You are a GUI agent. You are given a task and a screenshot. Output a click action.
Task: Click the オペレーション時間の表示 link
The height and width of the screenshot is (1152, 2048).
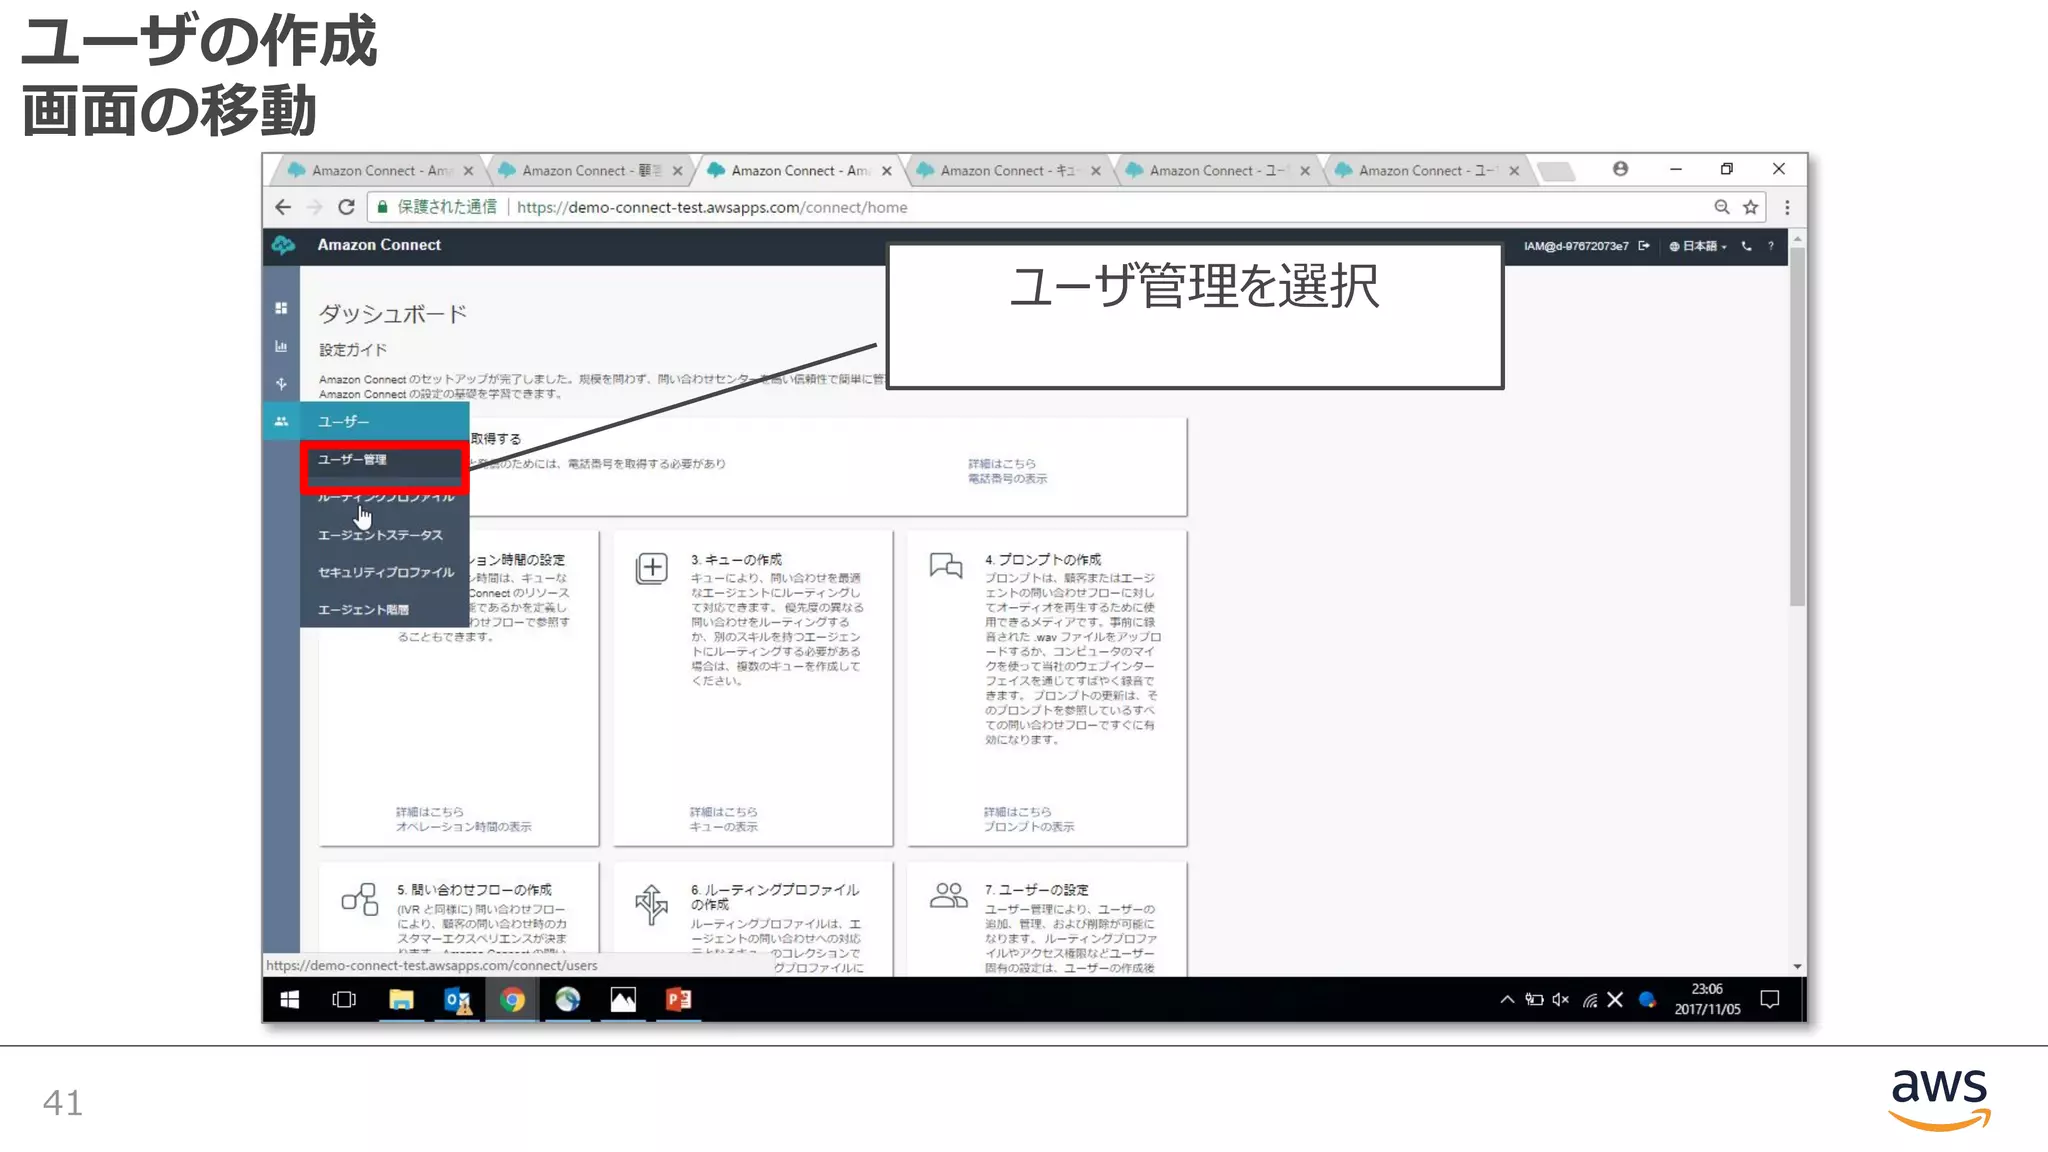[463, 827]
